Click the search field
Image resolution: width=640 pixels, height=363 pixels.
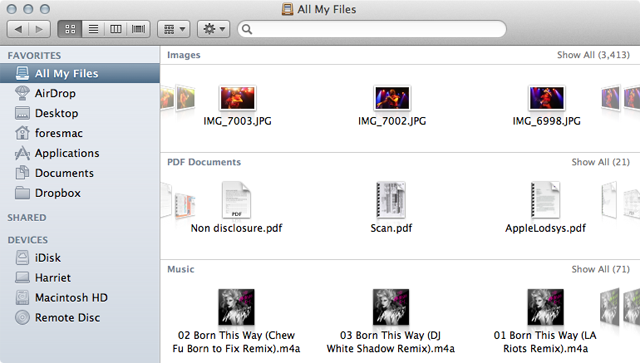coord(372,29)
